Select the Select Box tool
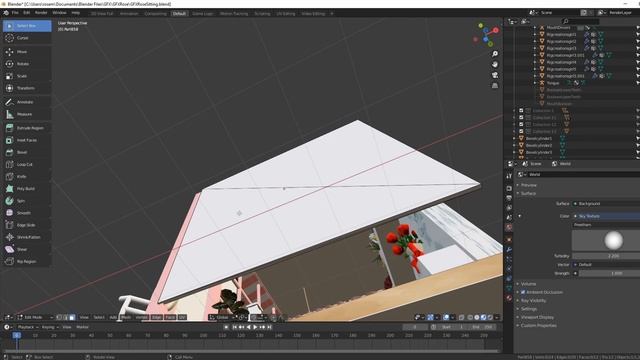 coord(27,26)
